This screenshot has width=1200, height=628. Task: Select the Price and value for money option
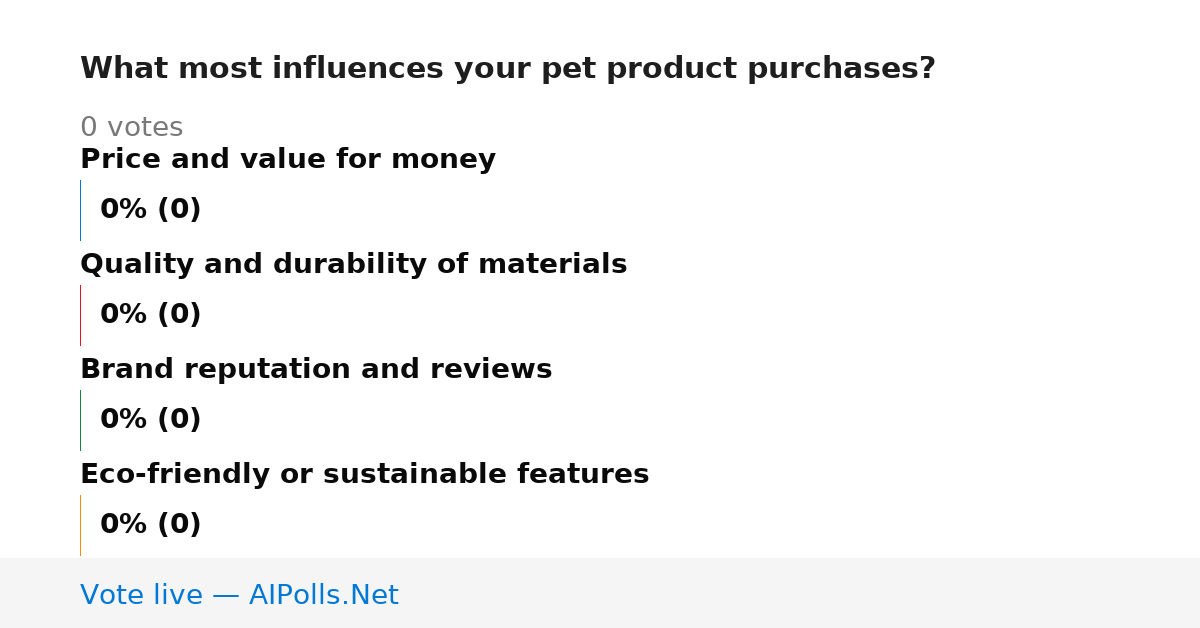coord(288,160)
